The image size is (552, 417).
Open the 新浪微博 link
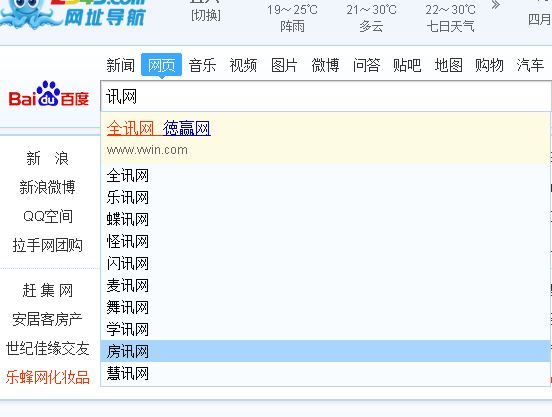(x=48, y=187)
